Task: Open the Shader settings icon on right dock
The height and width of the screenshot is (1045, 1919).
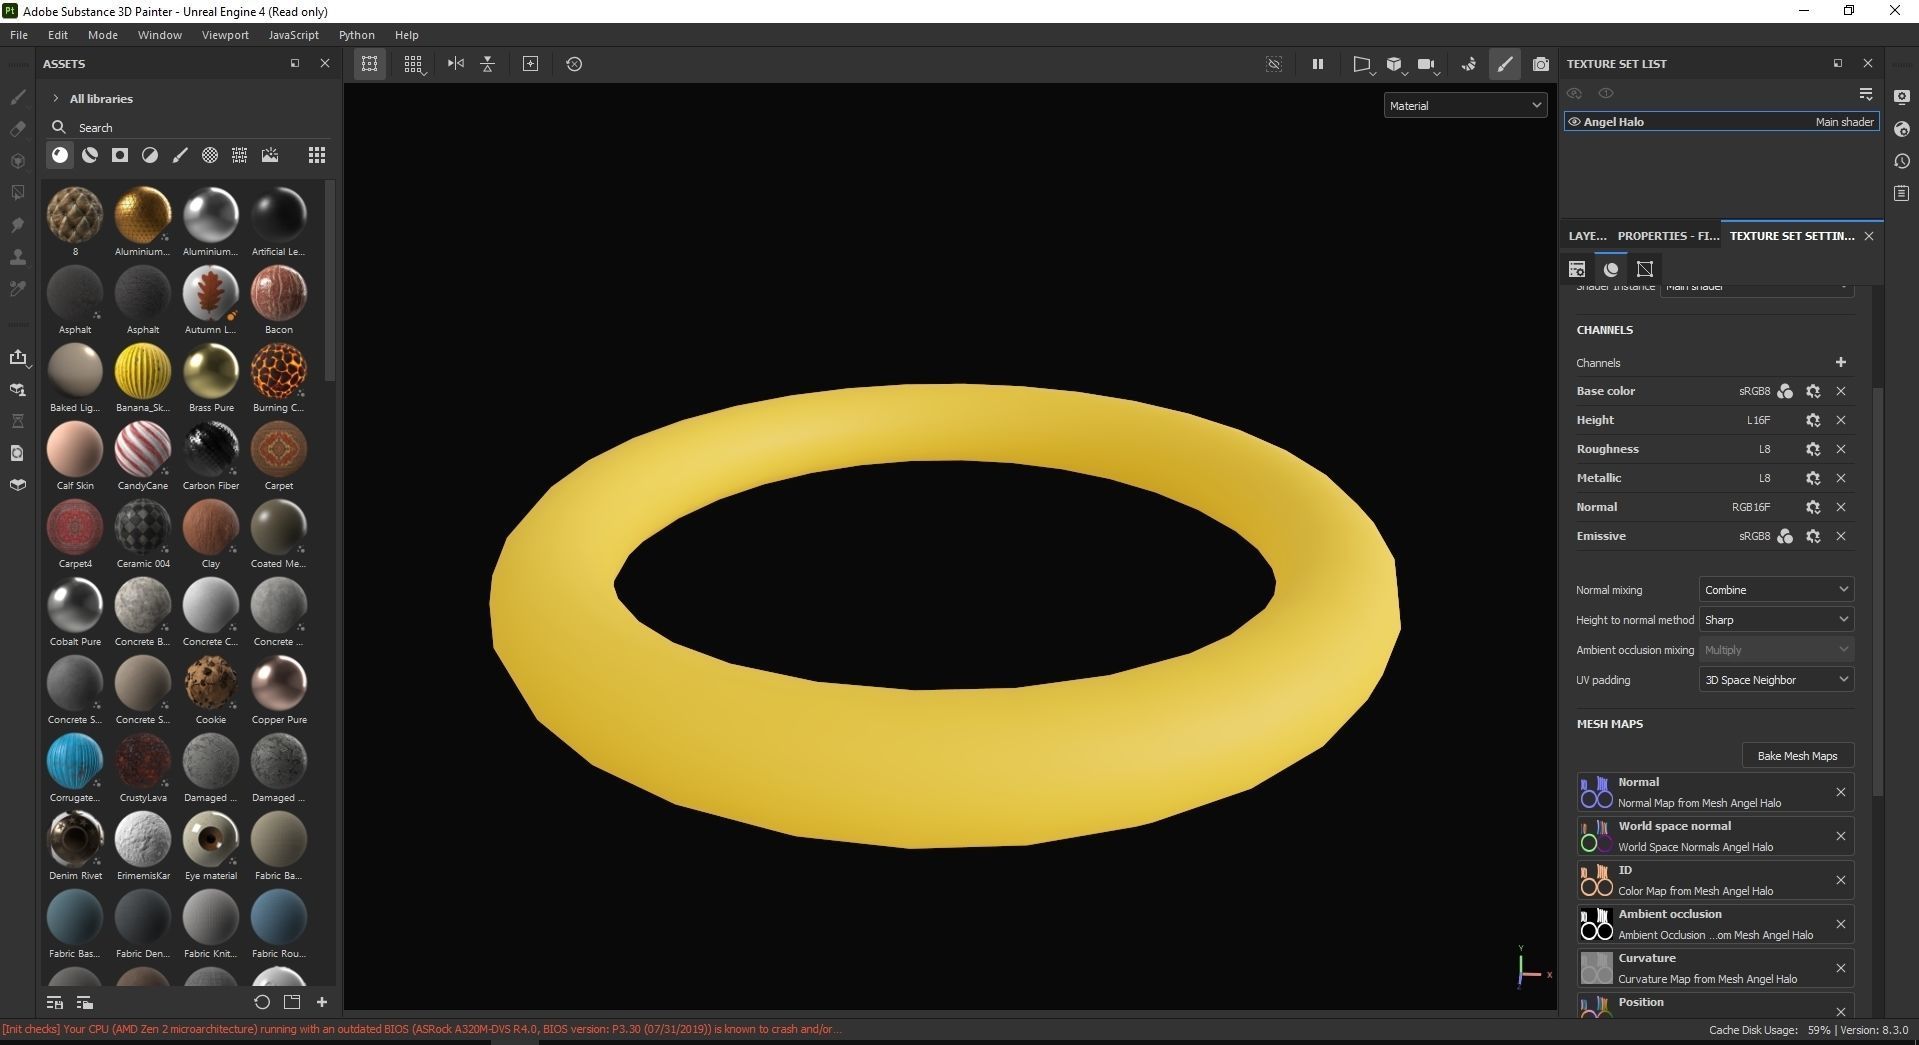Action: tap(1902, 129)
